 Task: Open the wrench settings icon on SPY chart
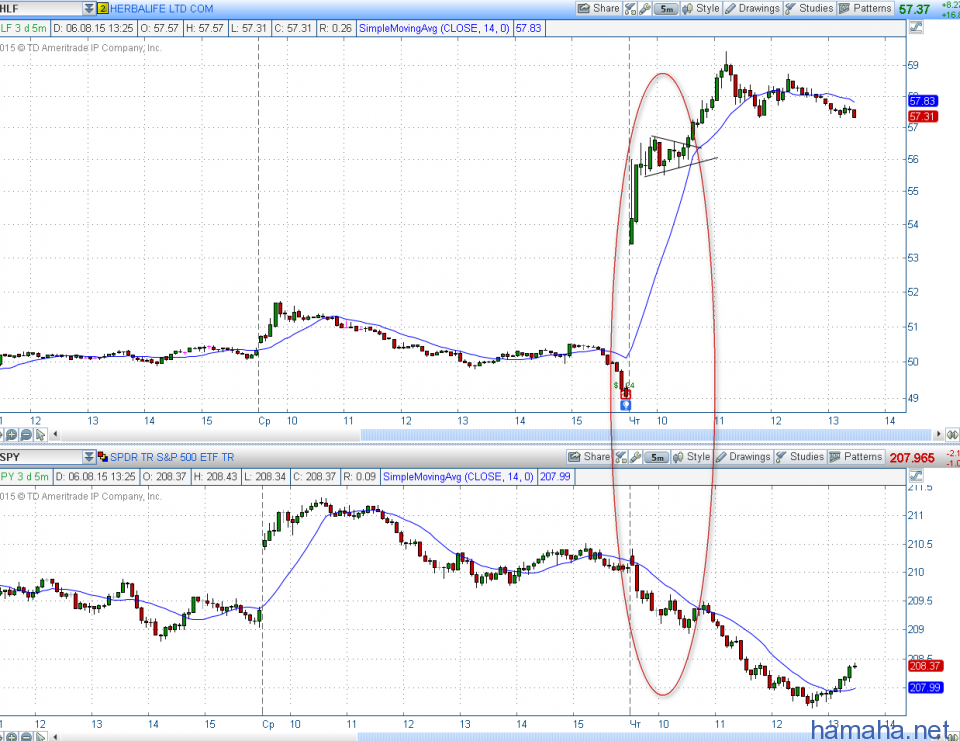click(636, 457)
